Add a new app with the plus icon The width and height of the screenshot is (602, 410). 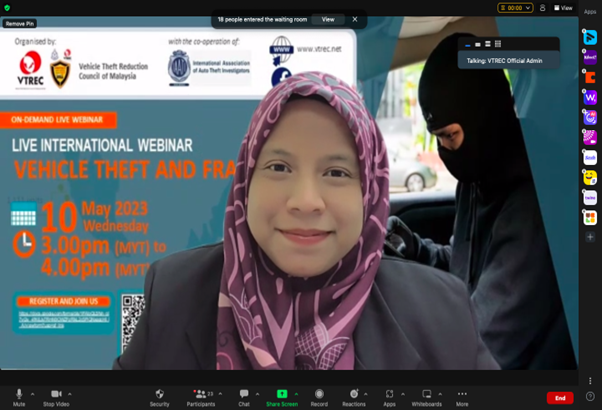pos(590,237)
